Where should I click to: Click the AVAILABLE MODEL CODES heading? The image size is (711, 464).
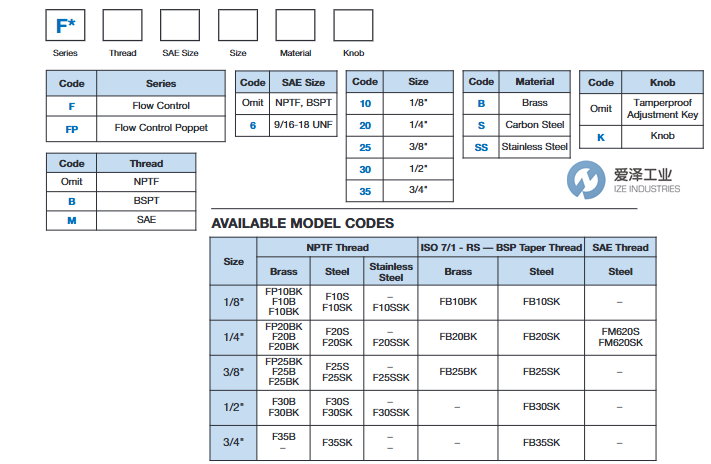coord(302,223)
